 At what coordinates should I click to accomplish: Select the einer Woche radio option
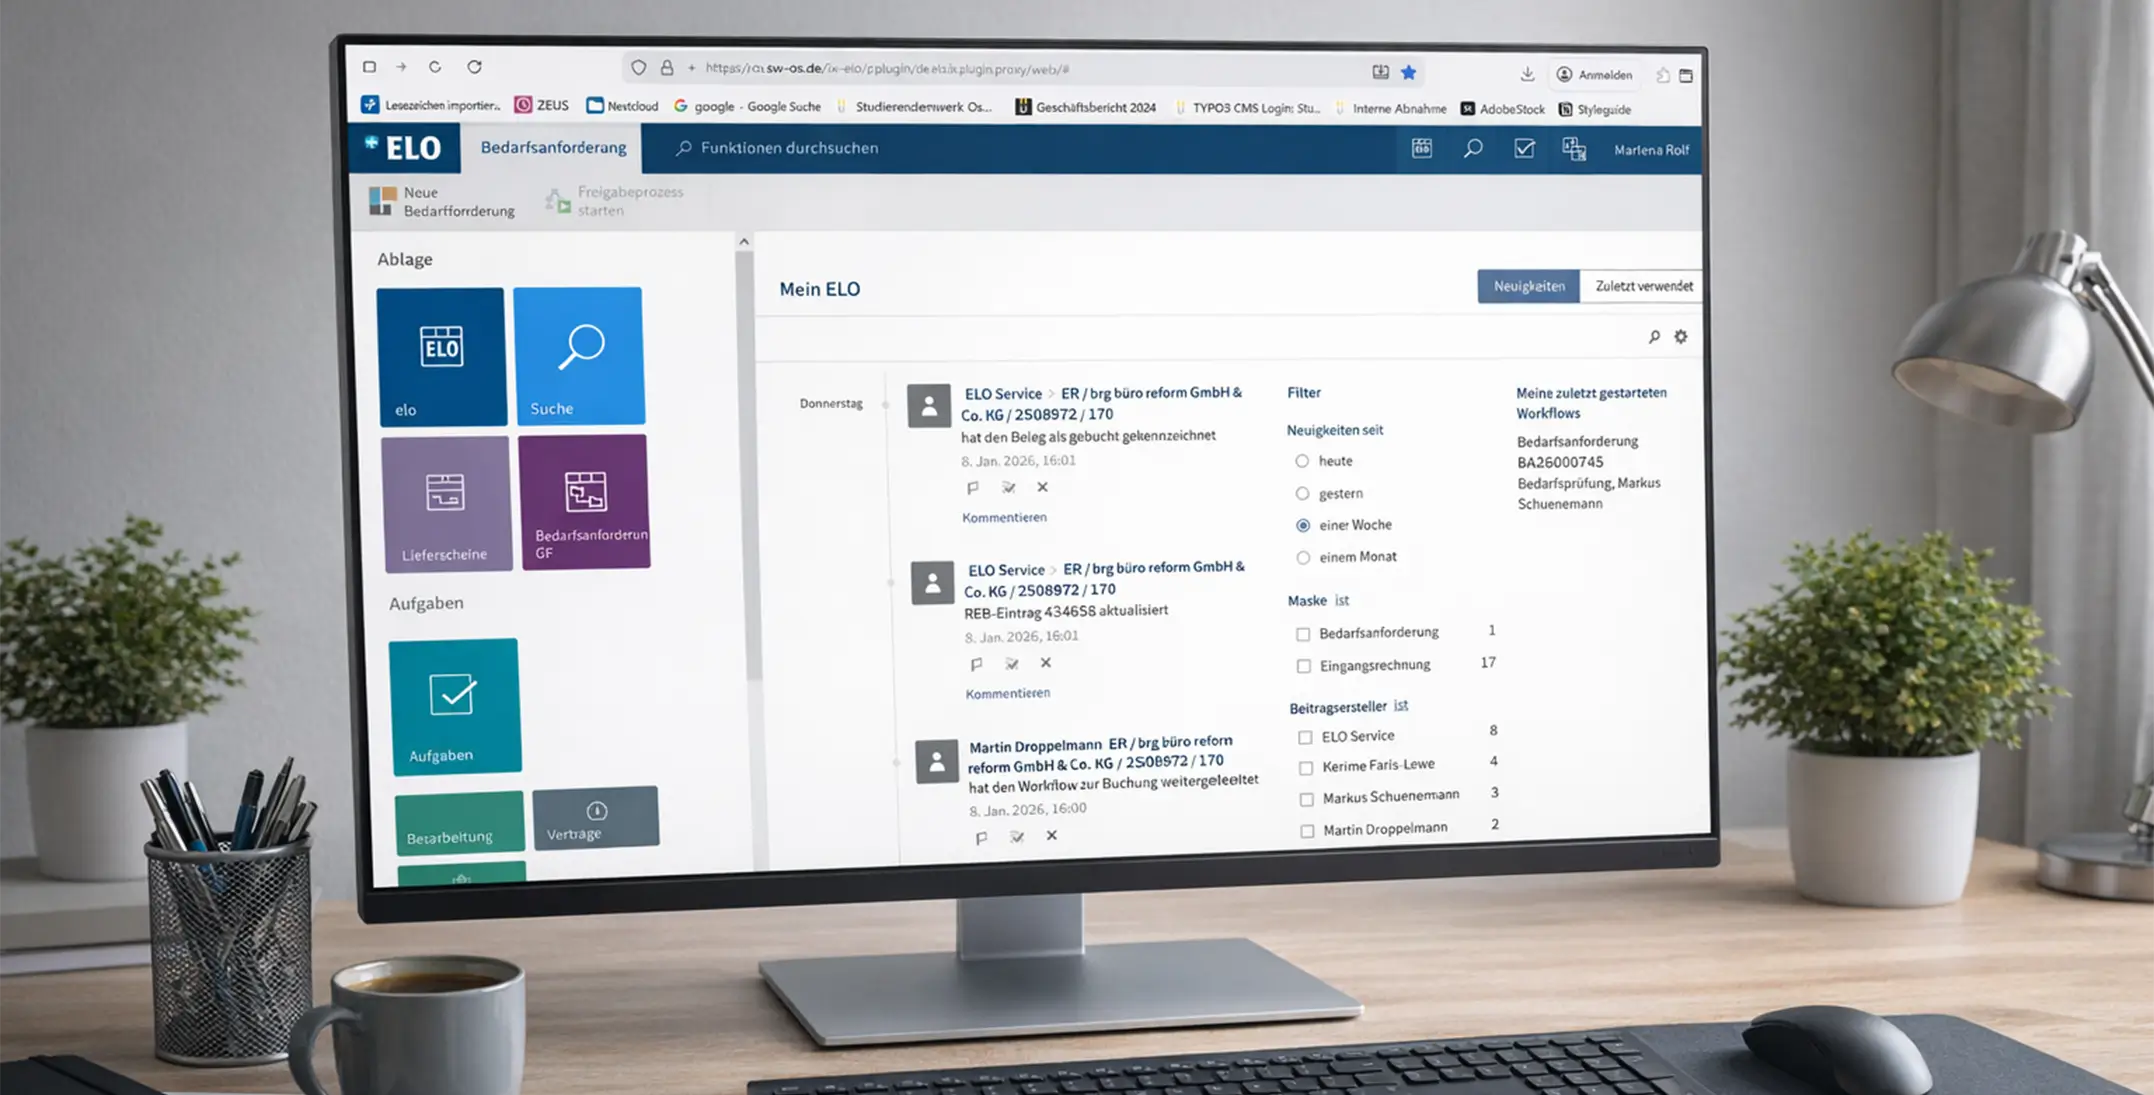[x=1303, y=525]
